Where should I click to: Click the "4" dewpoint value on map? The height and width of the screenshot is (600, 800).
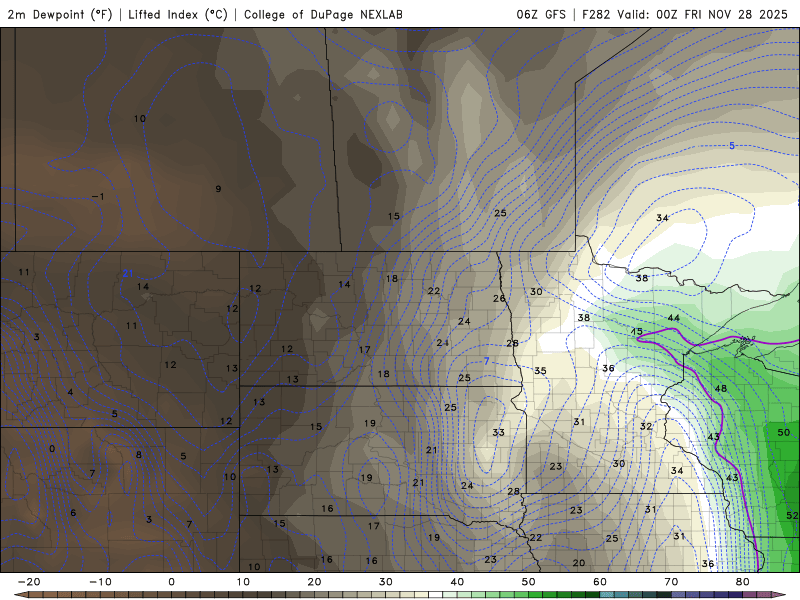[70, 392]
